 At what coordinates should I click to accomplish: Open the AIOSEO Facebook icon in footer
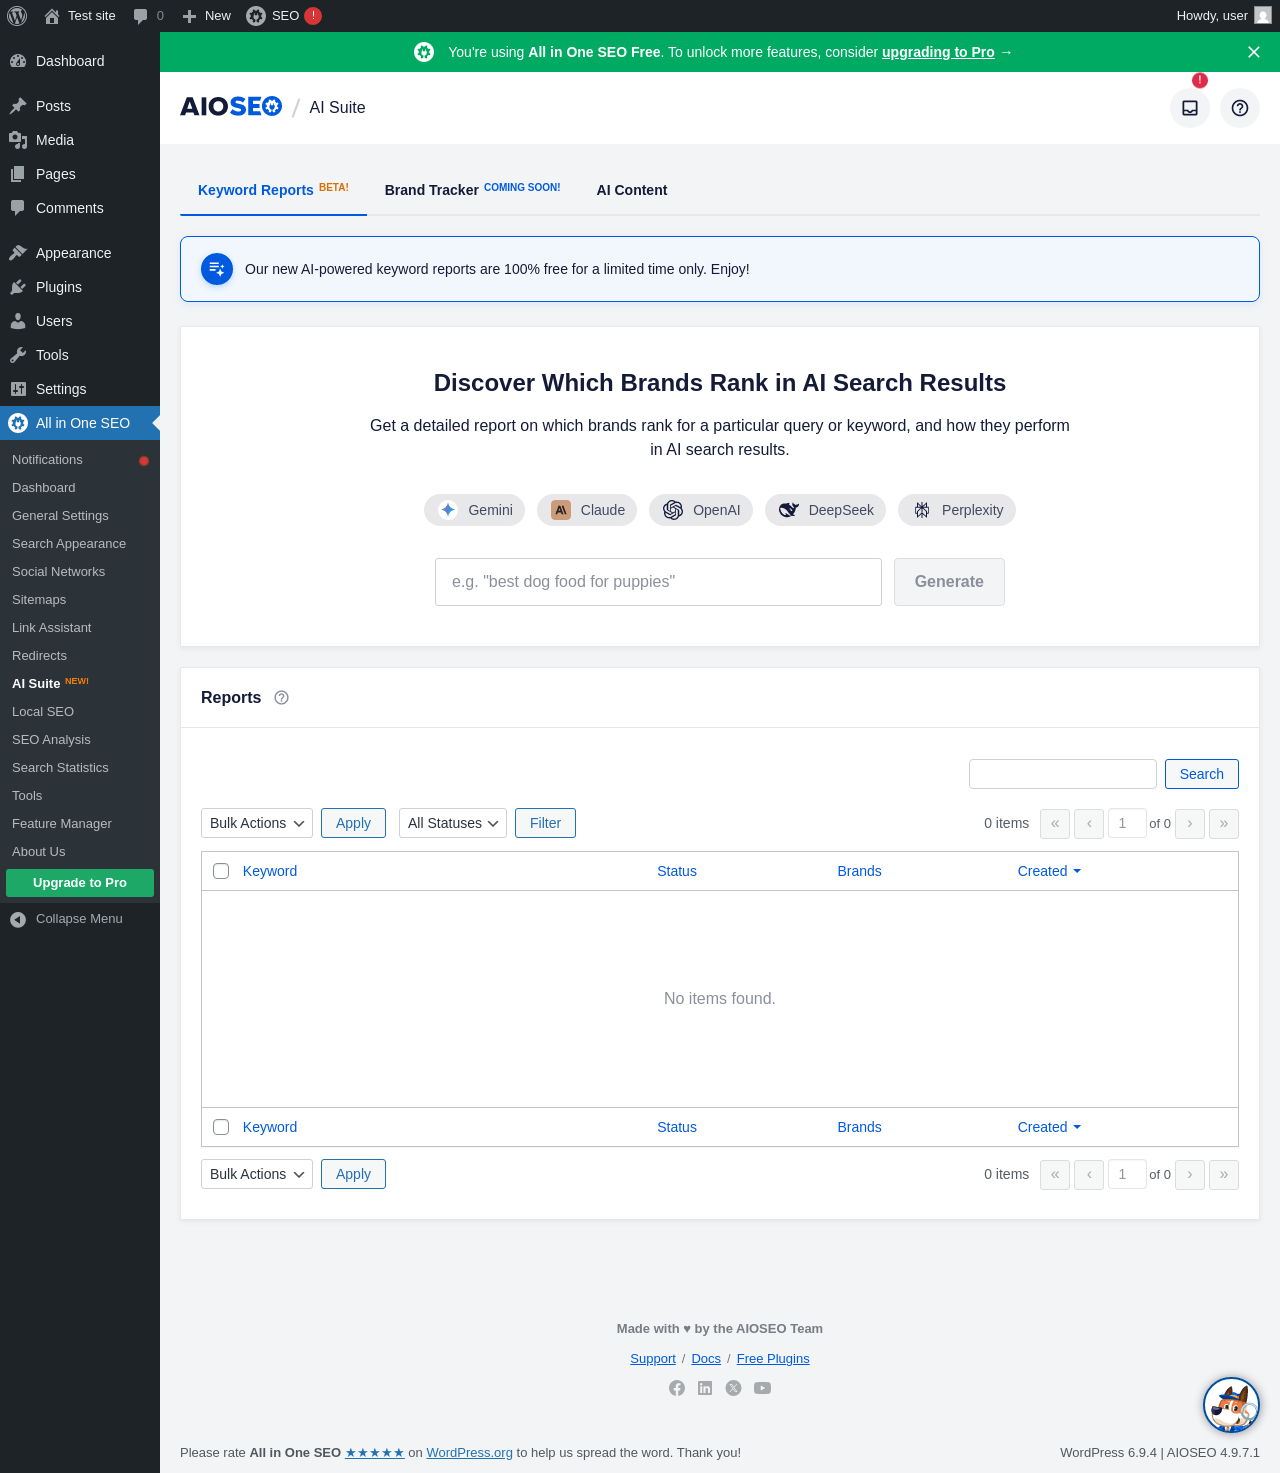[x=677, y=1388]
